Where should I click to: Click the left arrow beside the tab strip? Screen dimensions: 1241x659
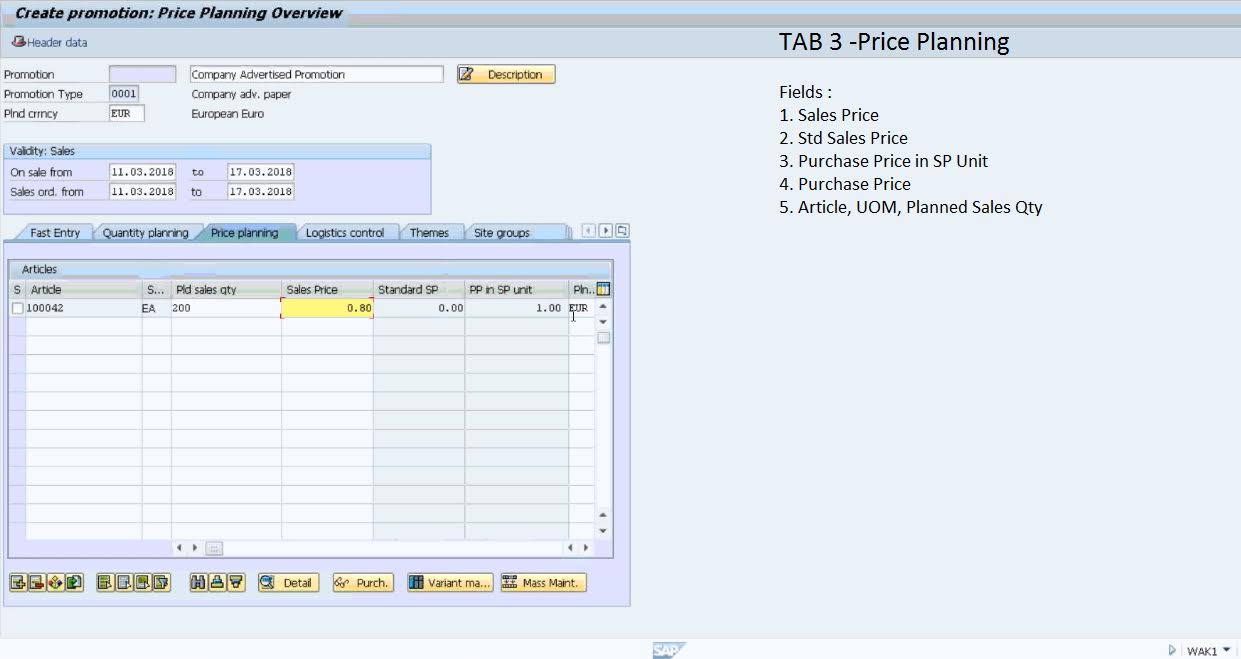tap(588, 230)
